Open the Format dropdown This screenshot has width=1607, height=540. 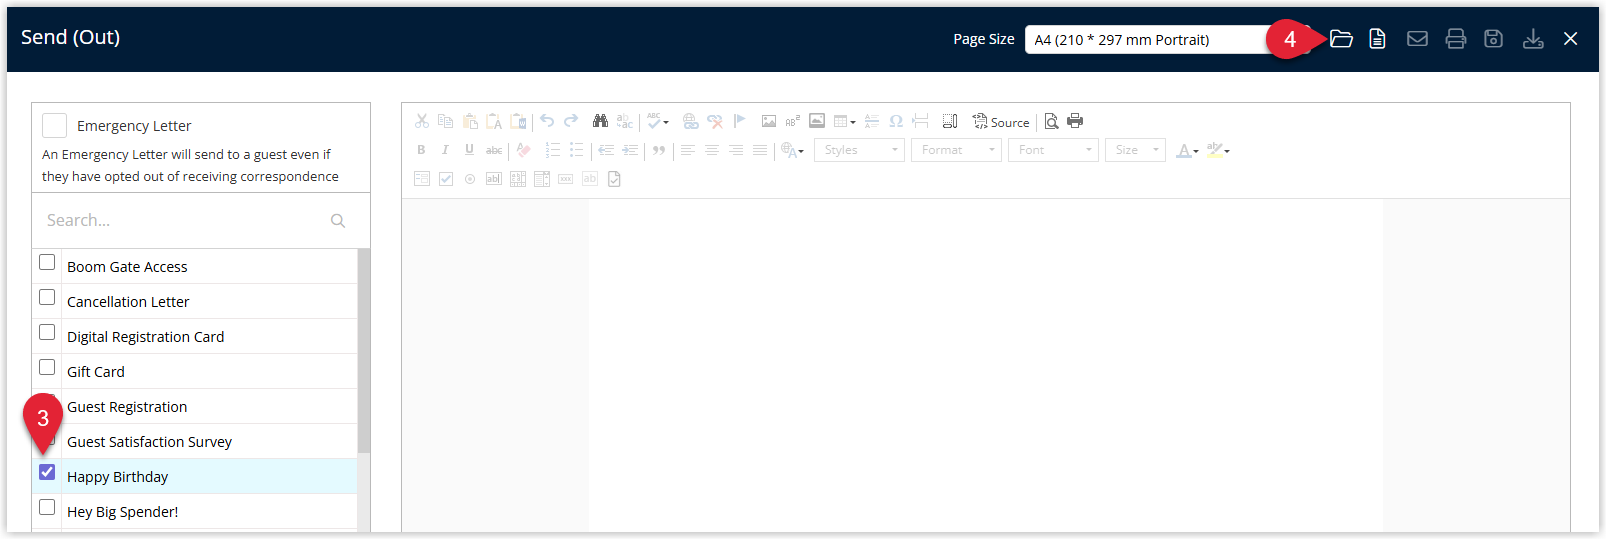coord(956,150)
